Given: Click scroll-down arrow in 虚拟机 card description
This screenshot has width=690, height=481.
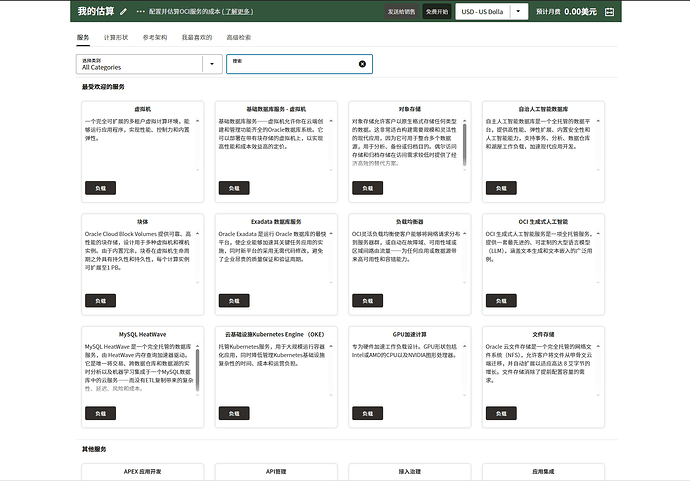Looking at the screenshot, I should pos(198,170).
